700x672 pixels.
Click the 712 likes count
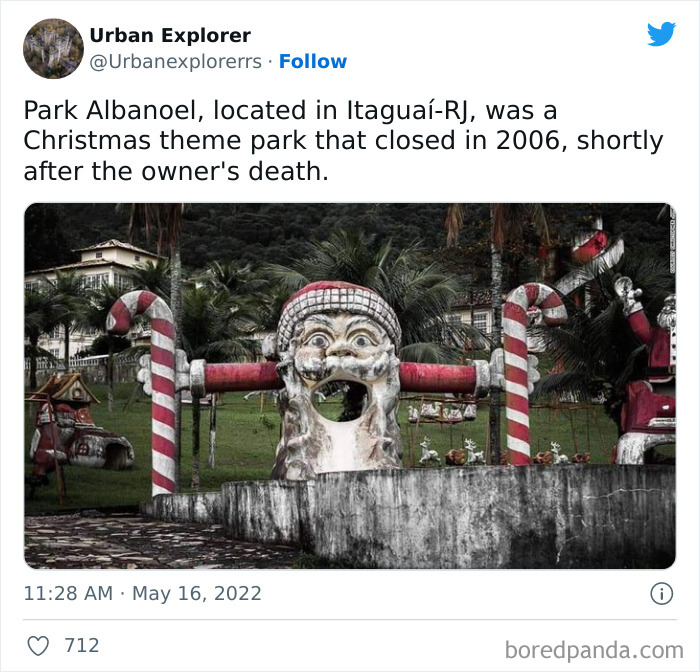pyautogui.click(x=82, y=646)
